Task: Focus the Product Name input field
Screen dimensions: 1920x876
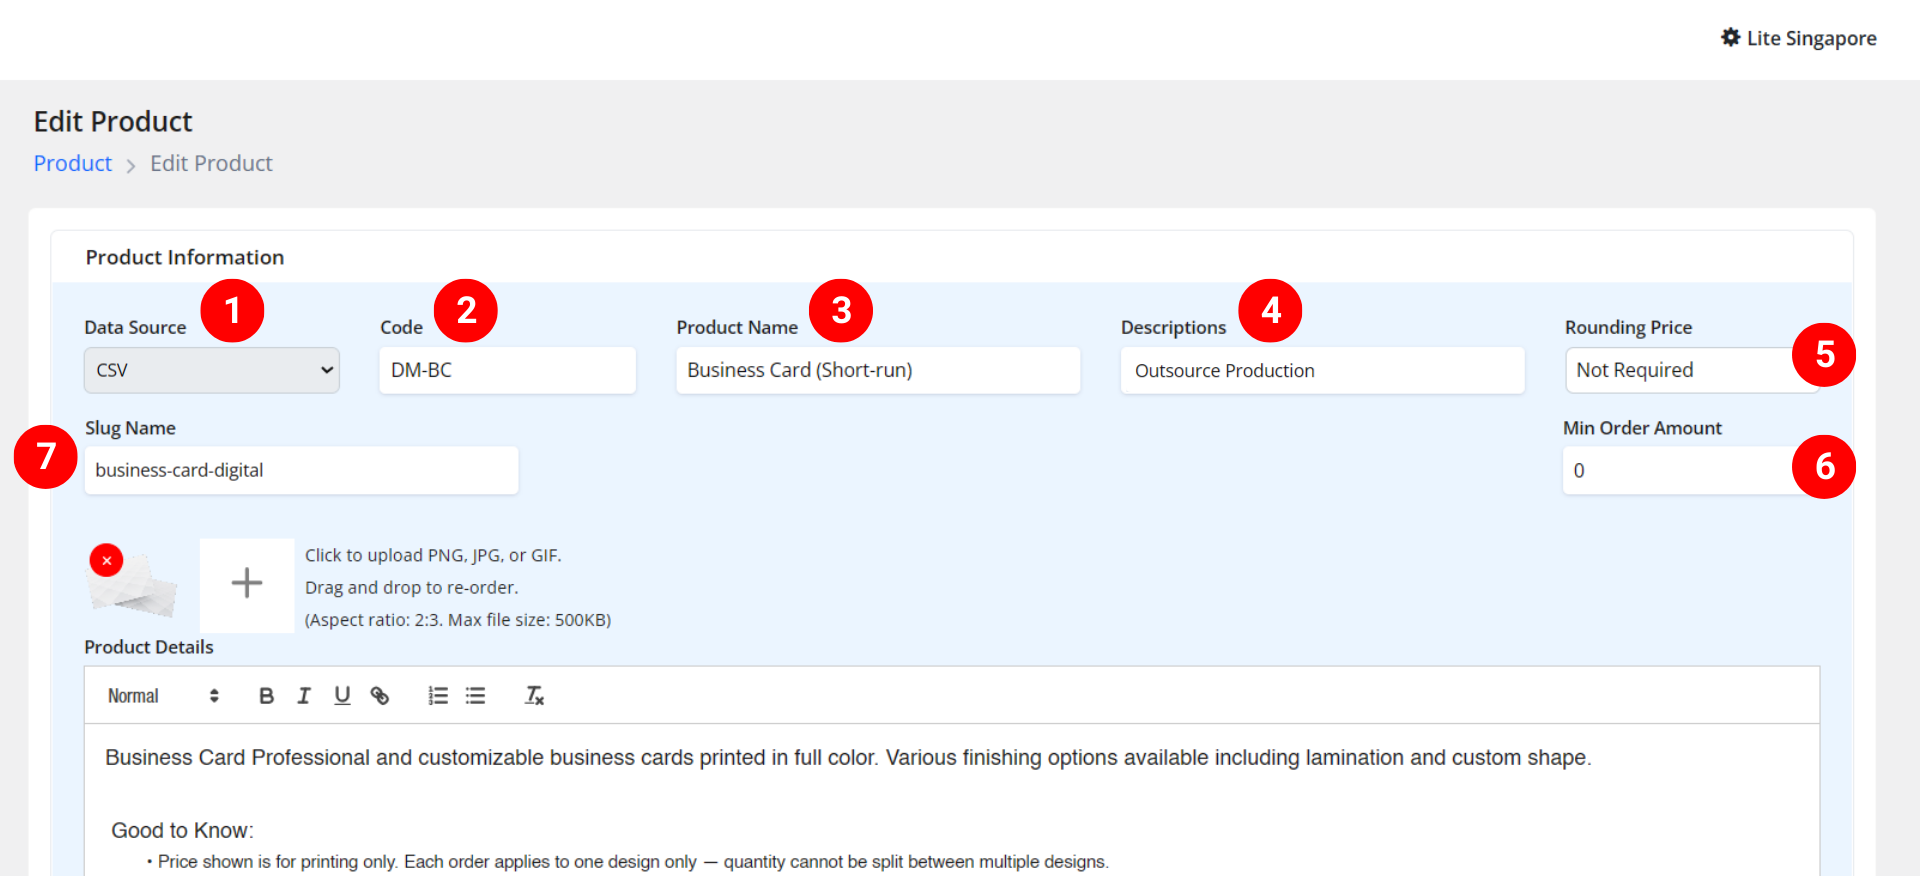Action: coord(877,370)
